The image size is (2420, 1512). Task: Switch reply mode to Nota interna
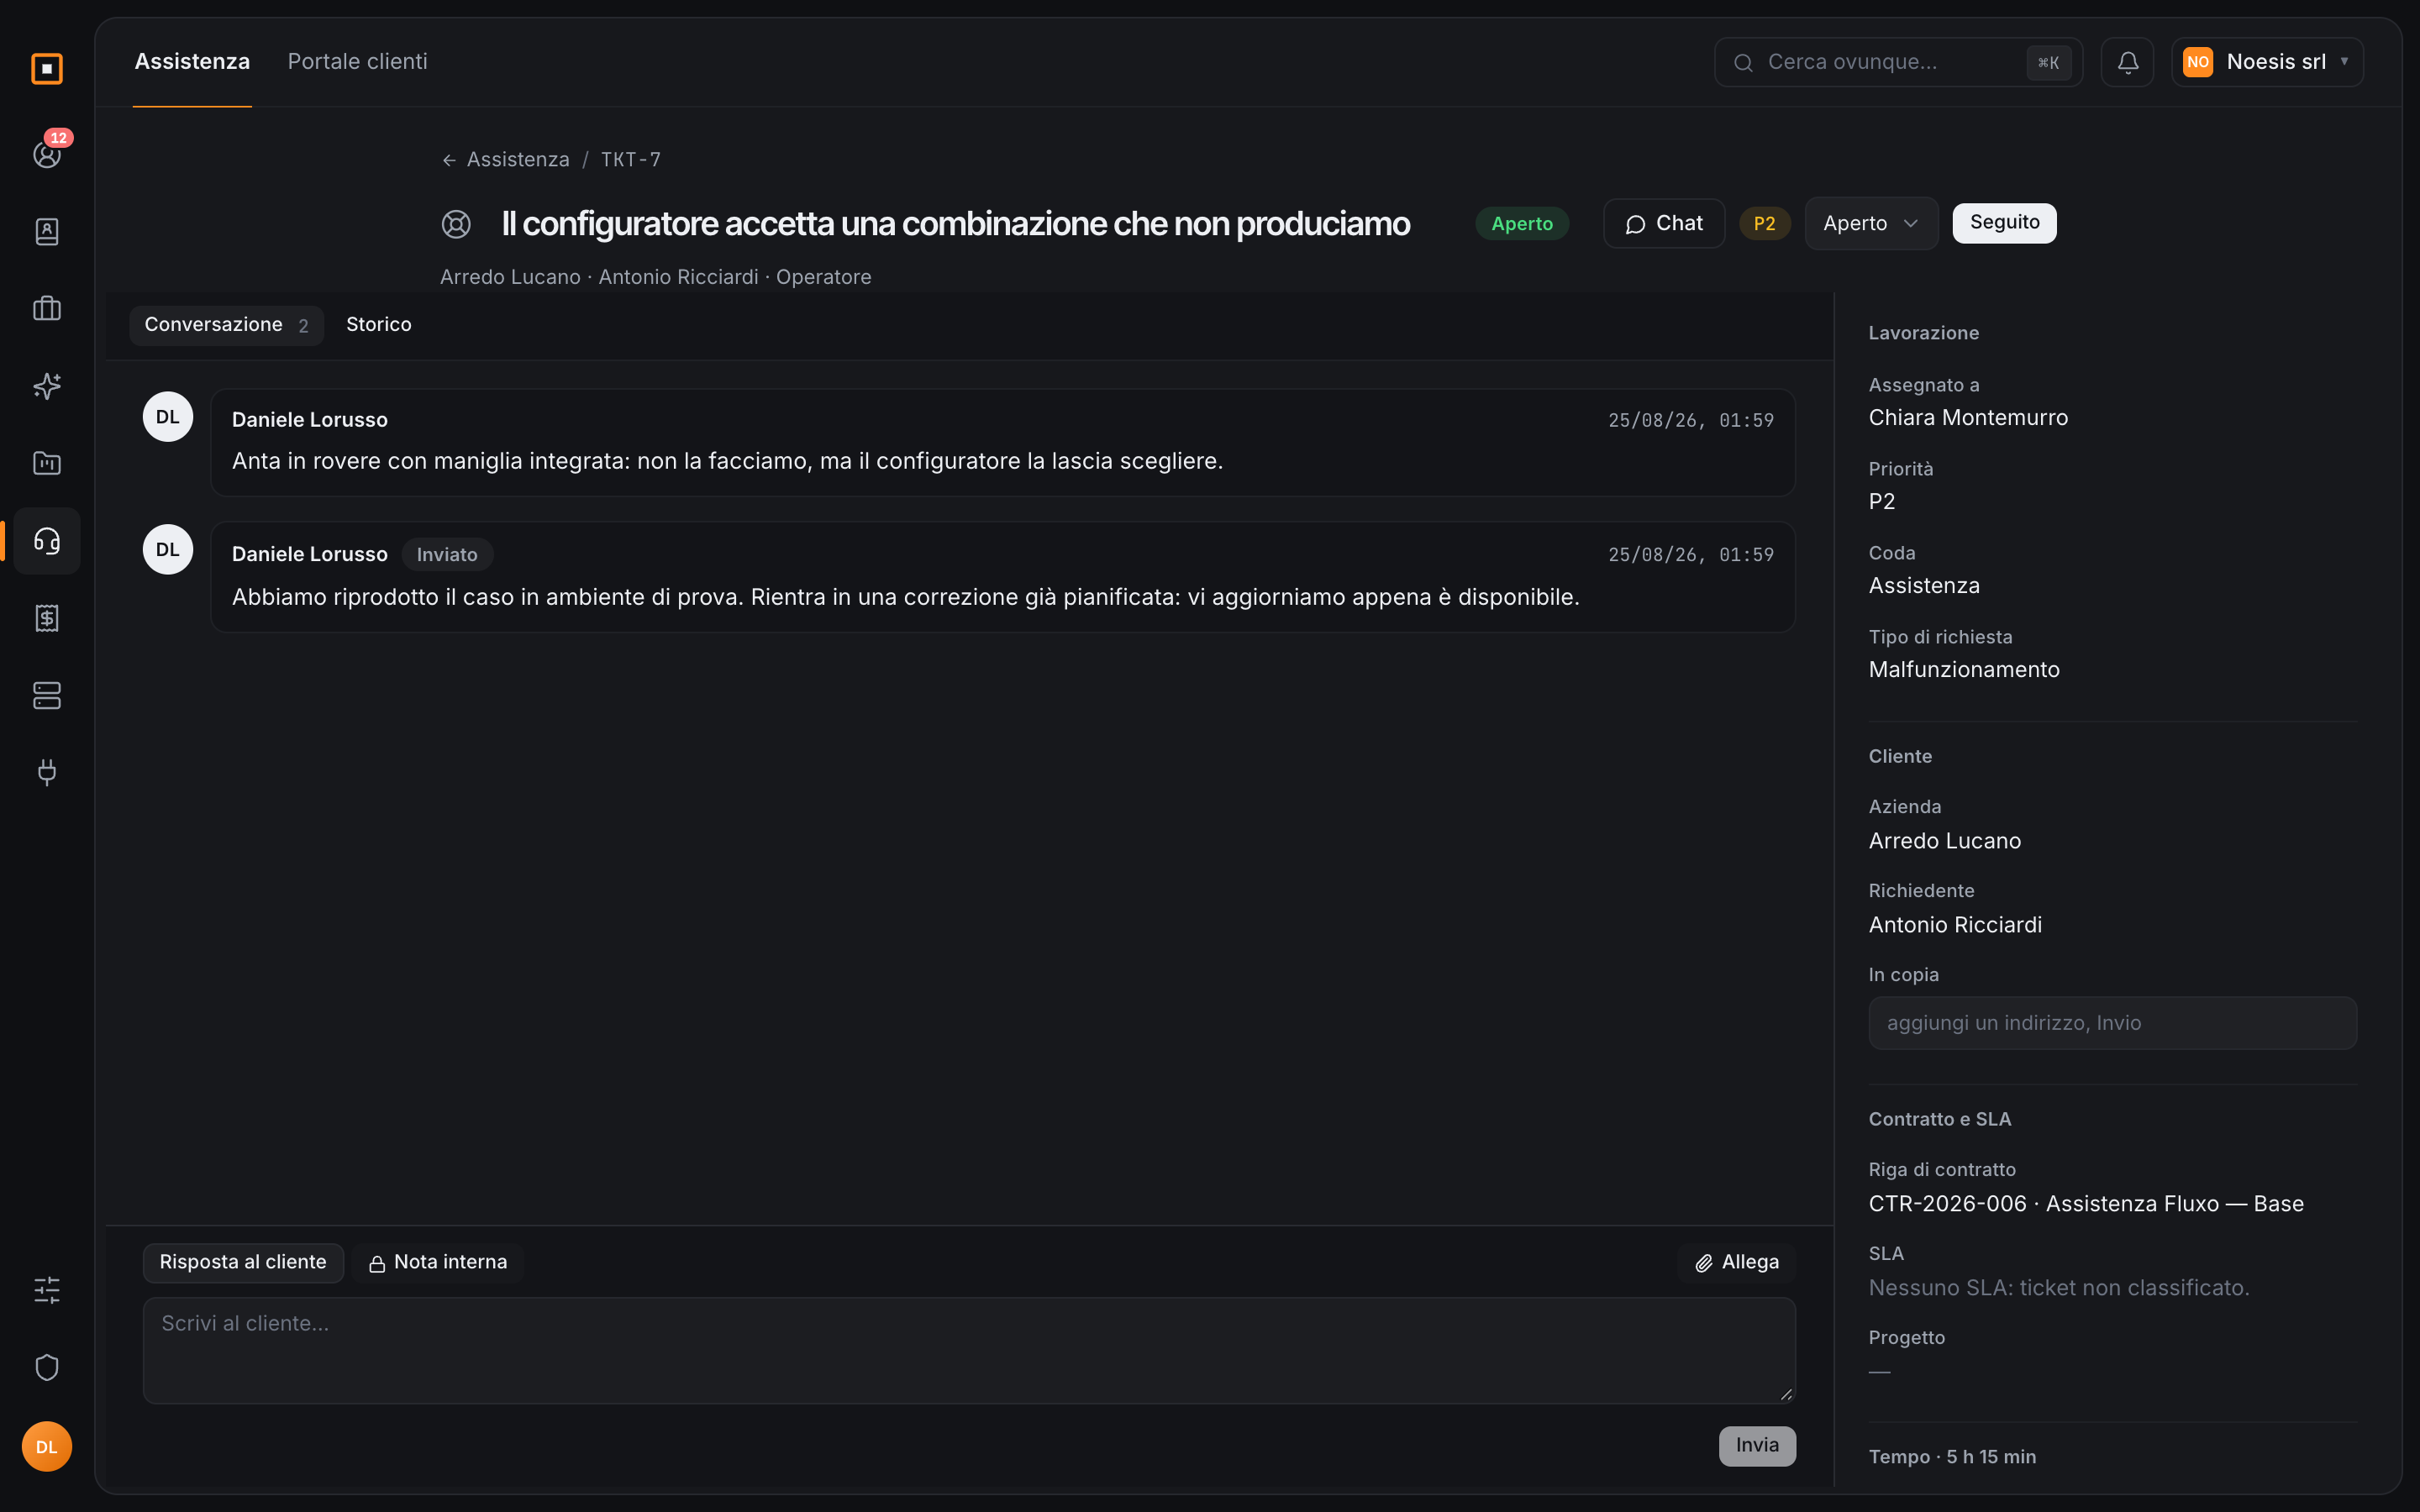(437, 1262)
